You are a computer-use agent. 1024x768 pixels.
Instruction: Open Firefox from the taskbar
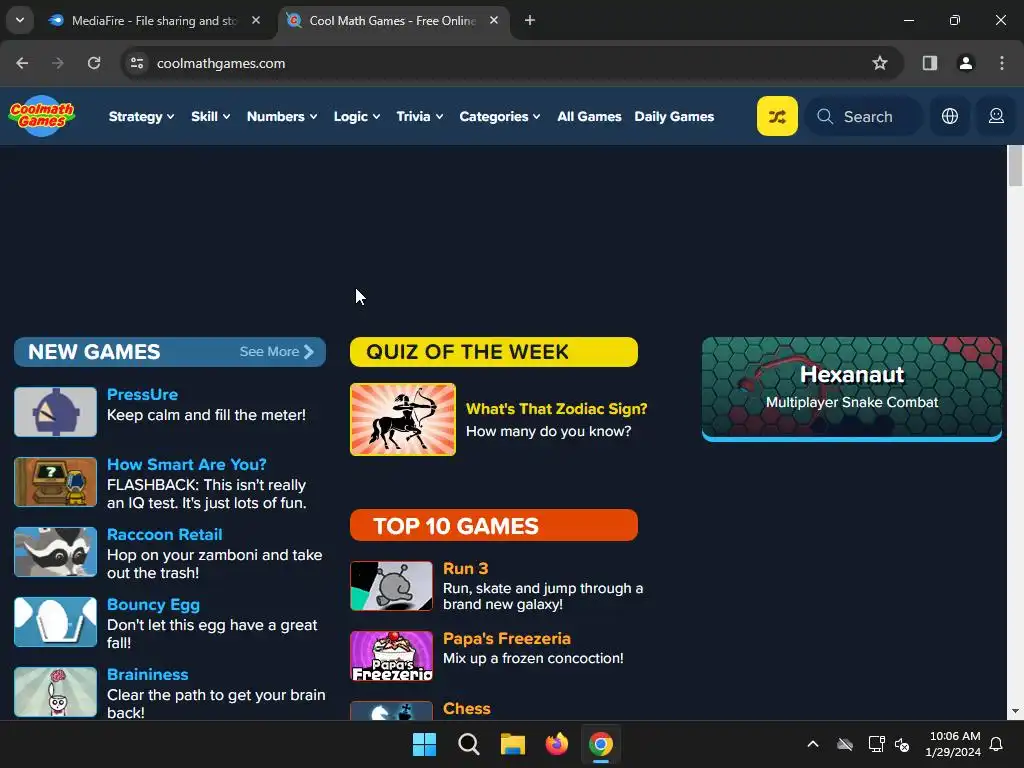[556, 744]
